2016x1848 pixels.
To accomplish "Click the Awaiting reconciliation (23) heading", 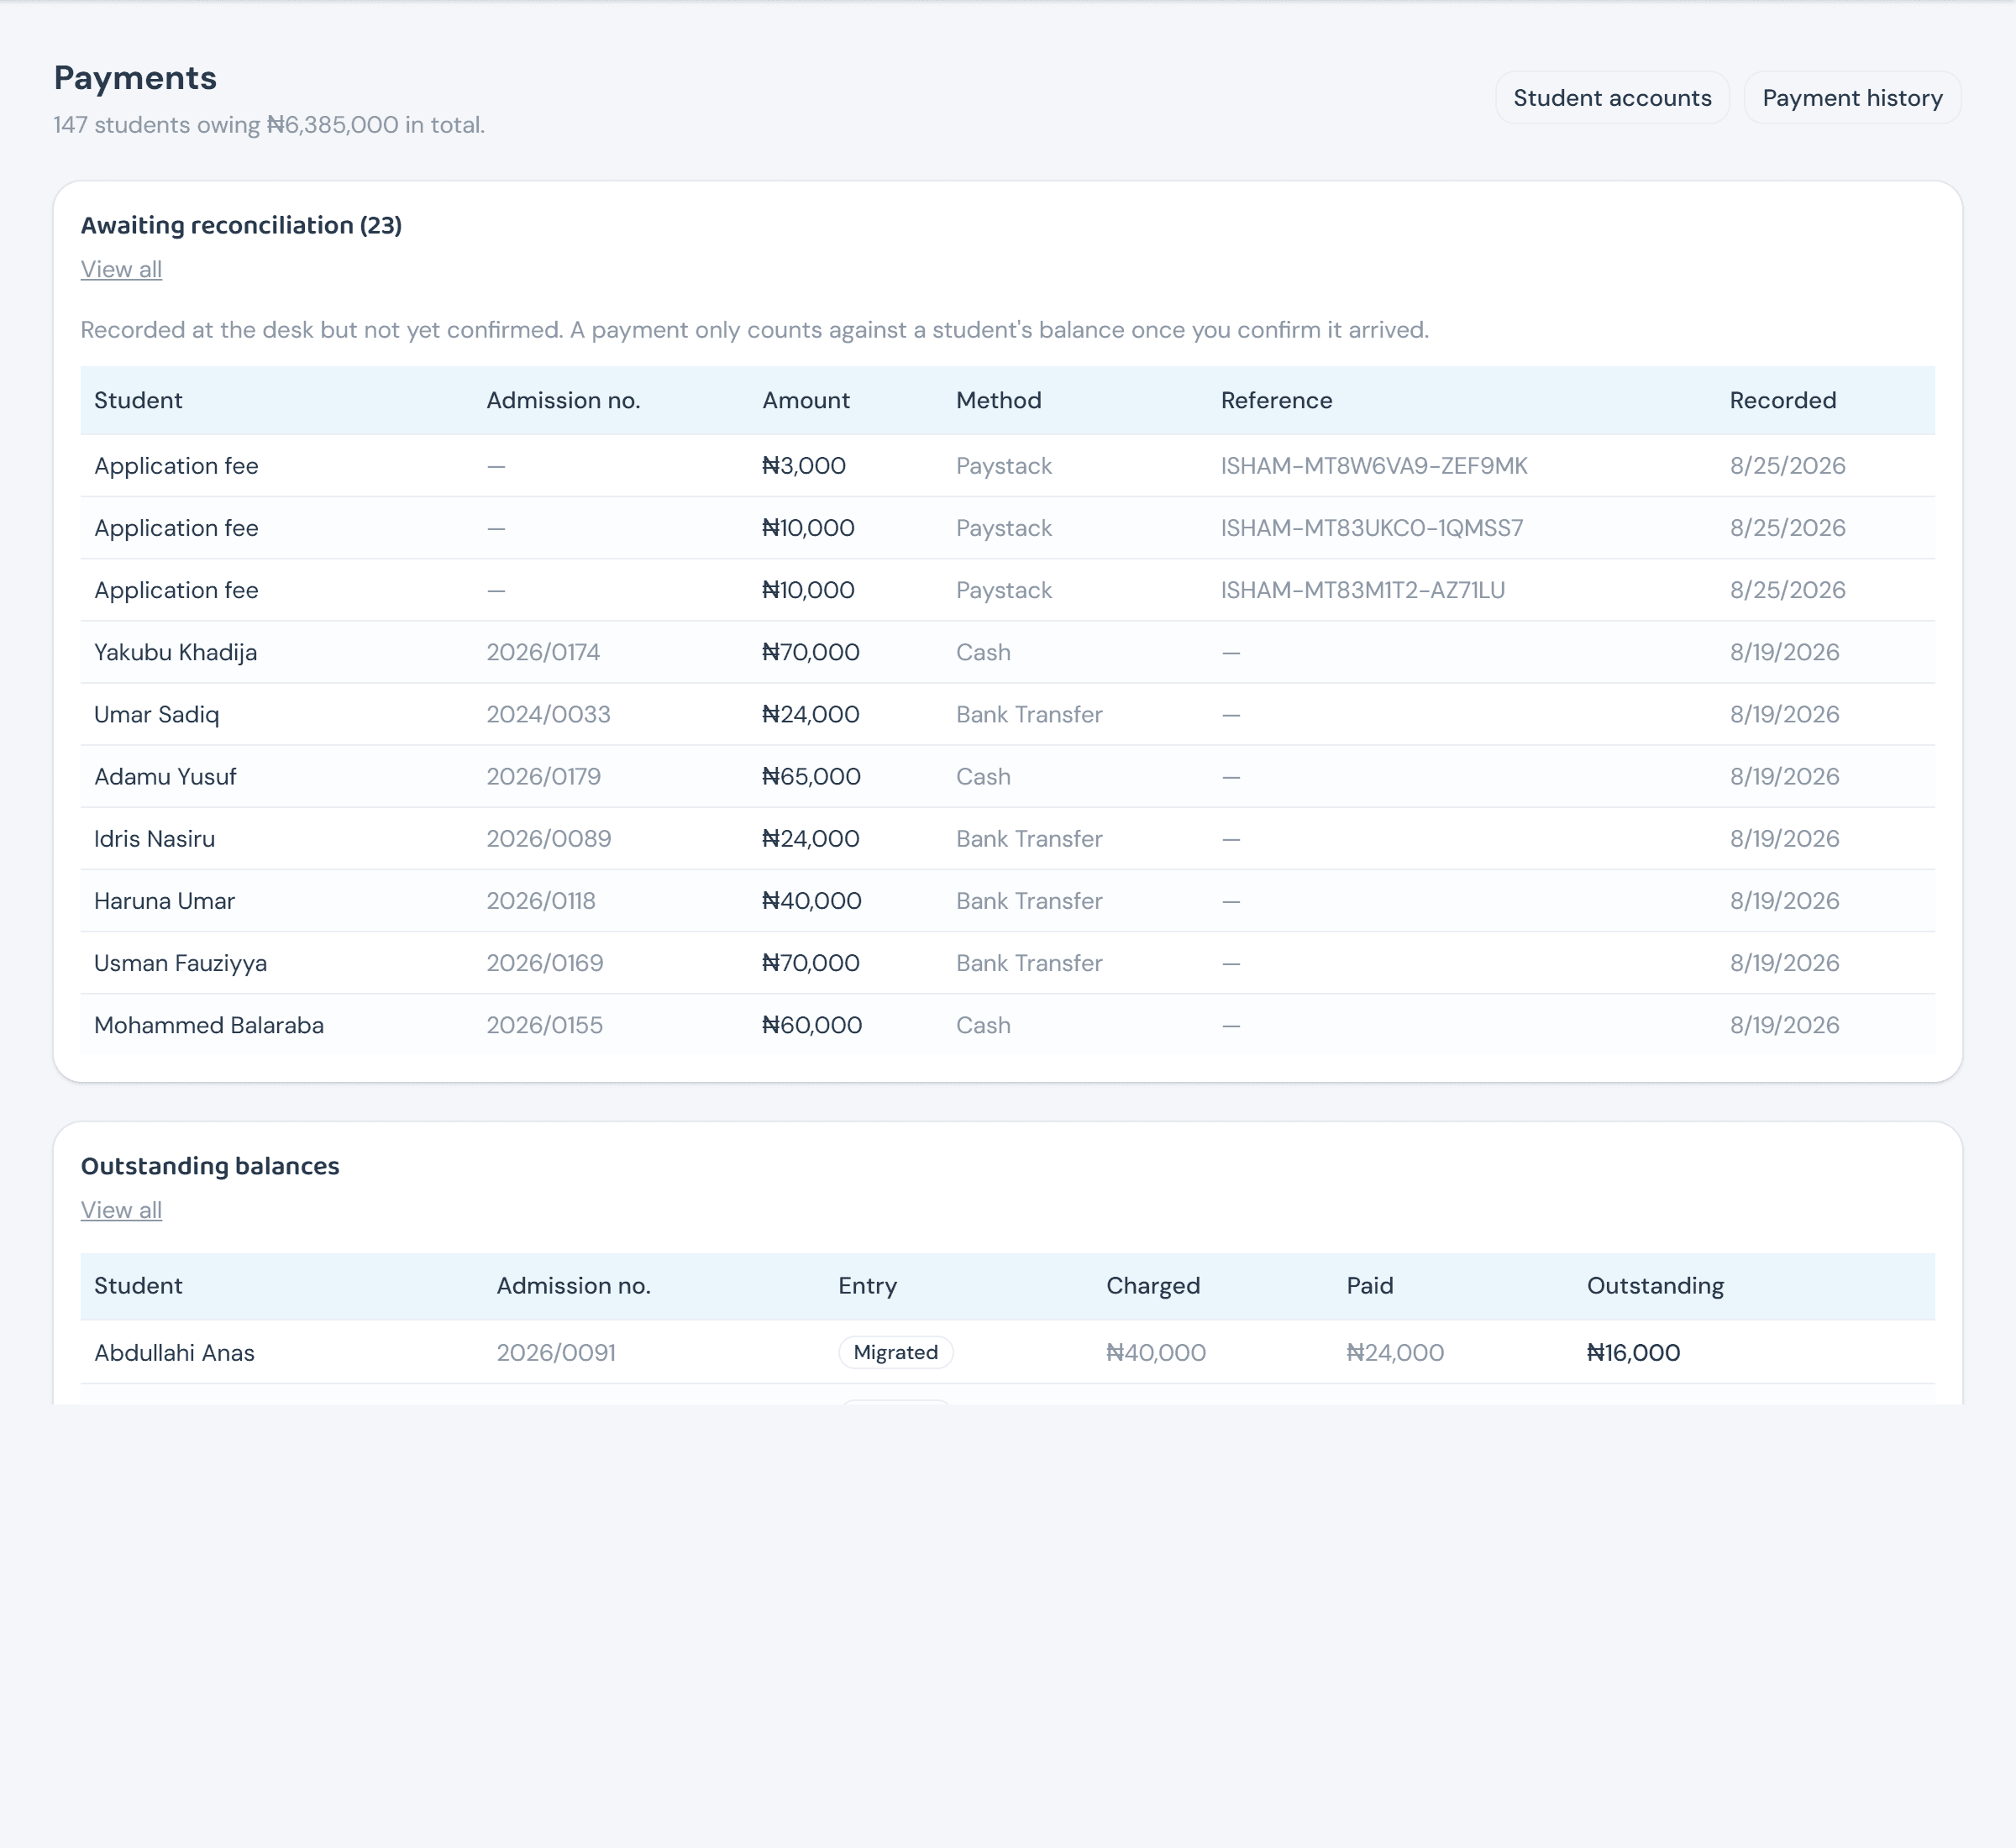I will (x=241, y=225).
